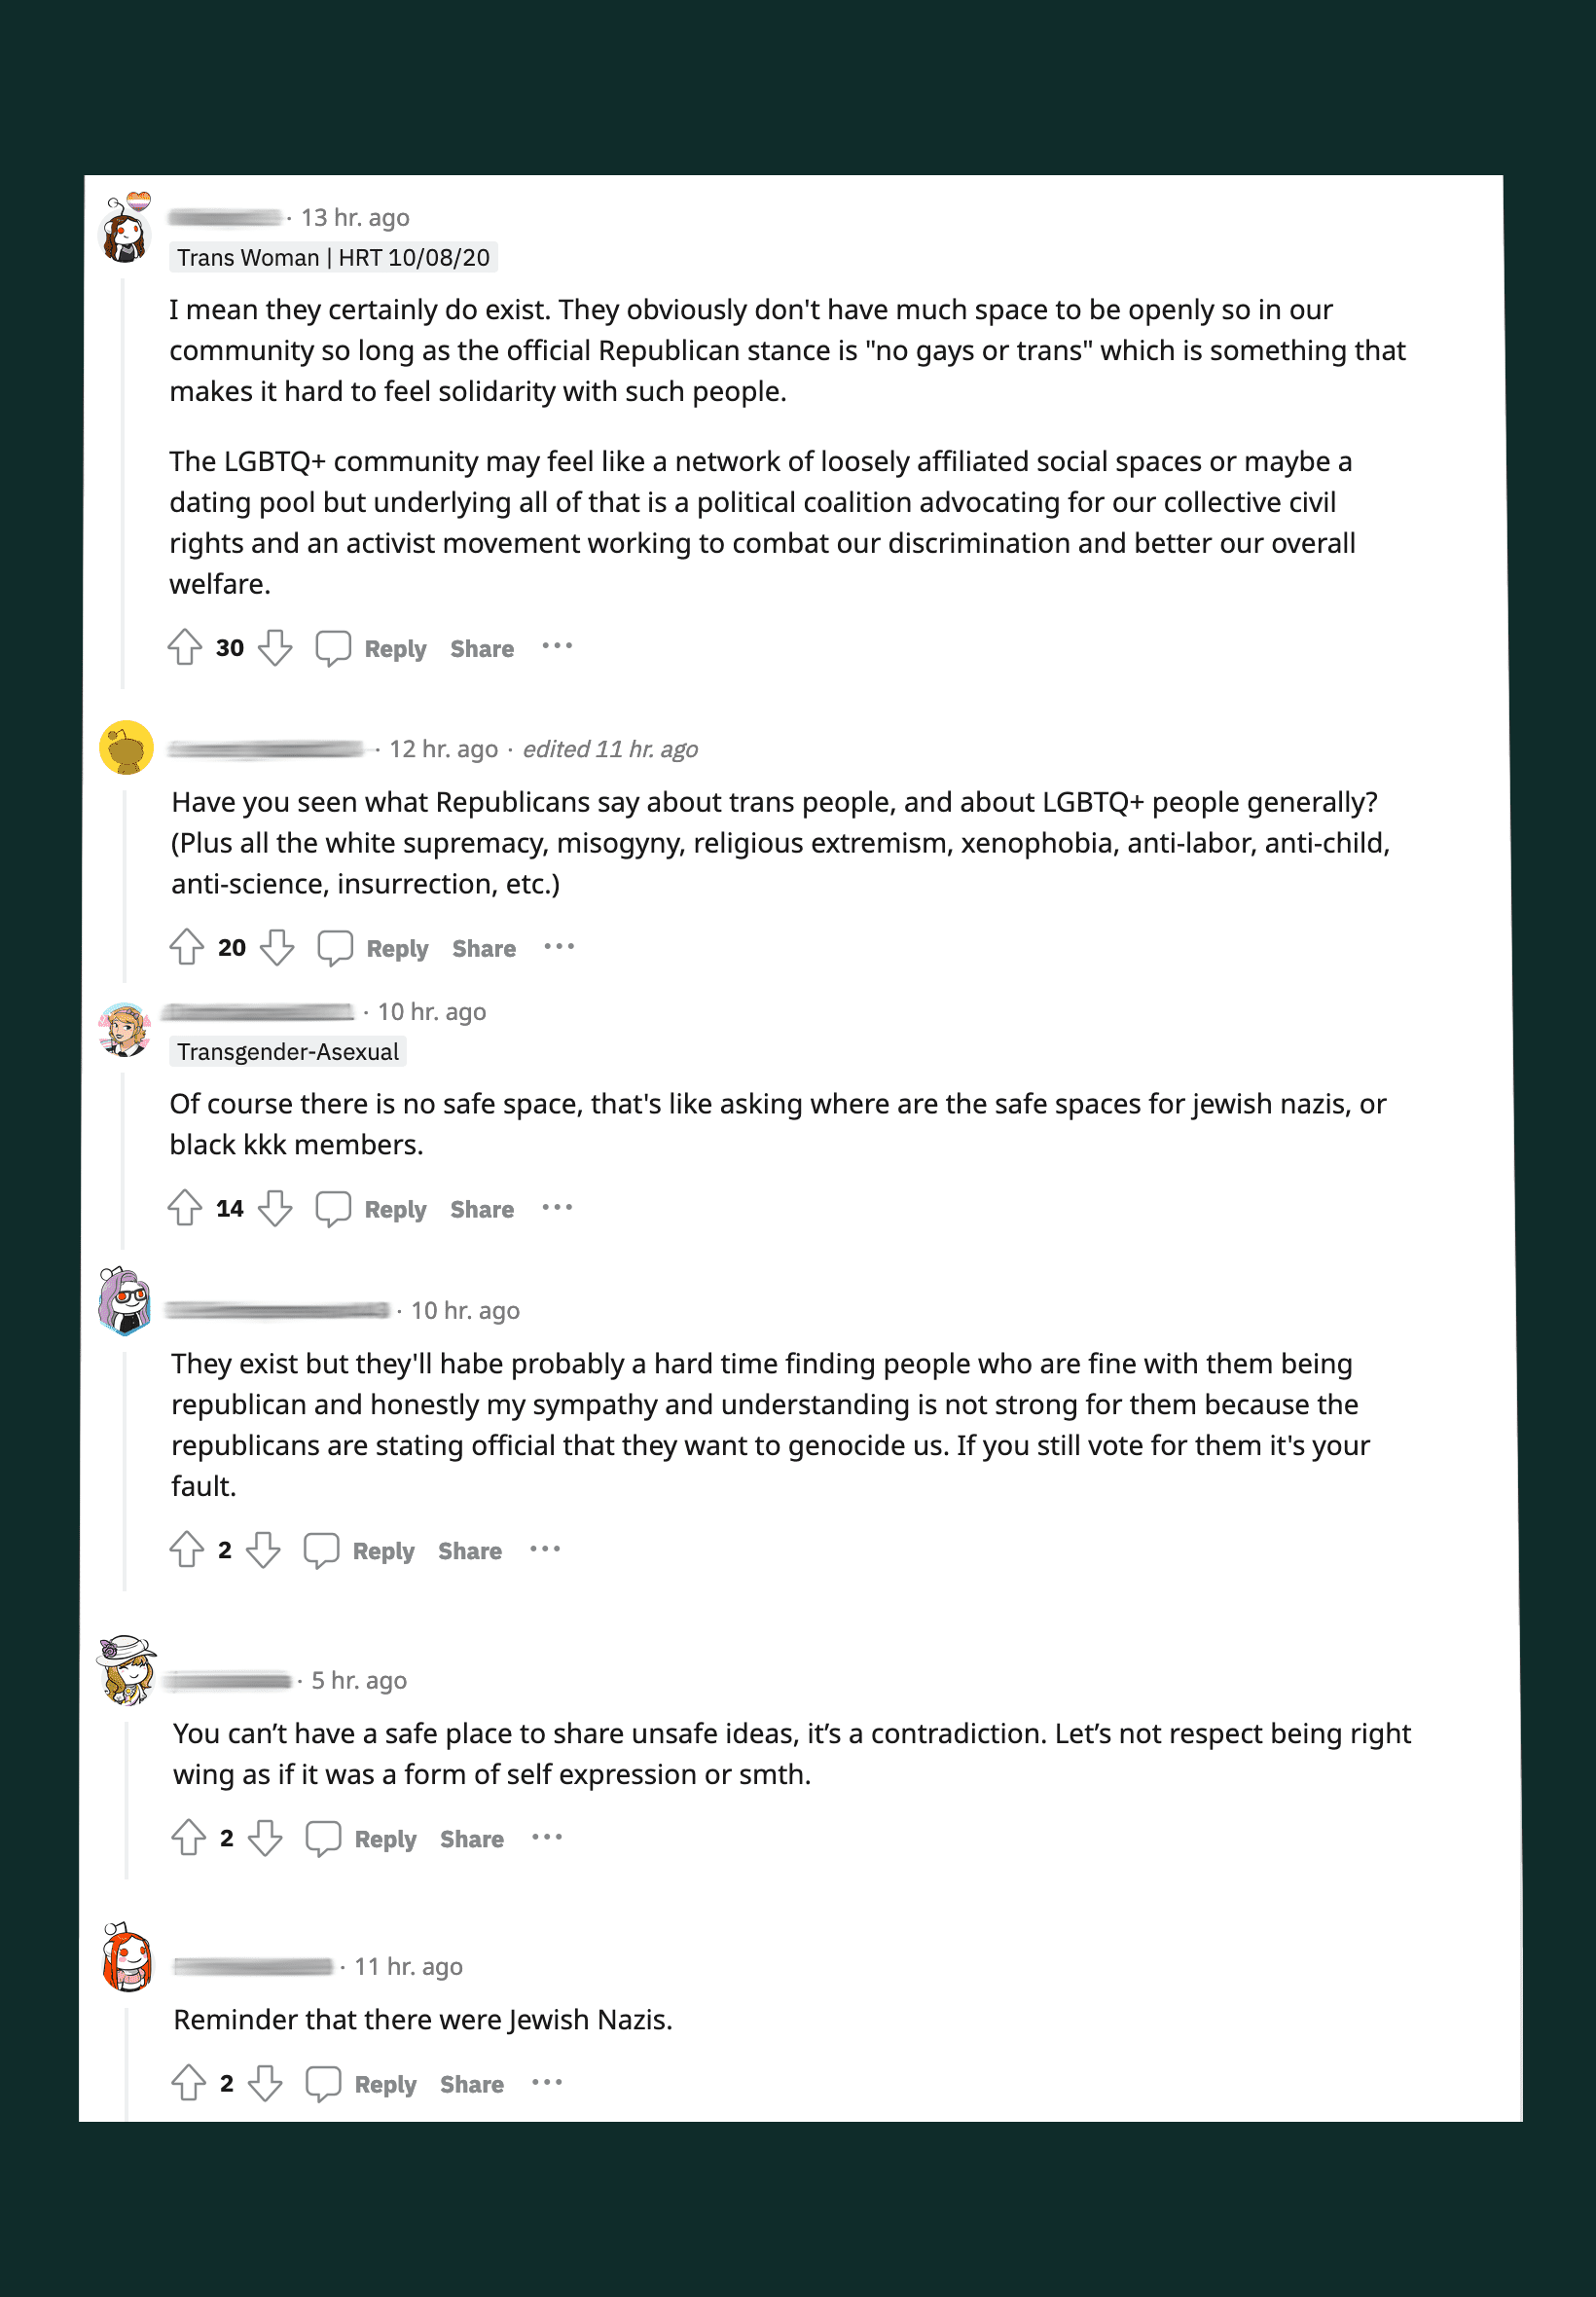Upvote the 'They exist but they'll habe' comment
The image size is (1596, 2297).
pyautogui.click(x=187, y=1550)
